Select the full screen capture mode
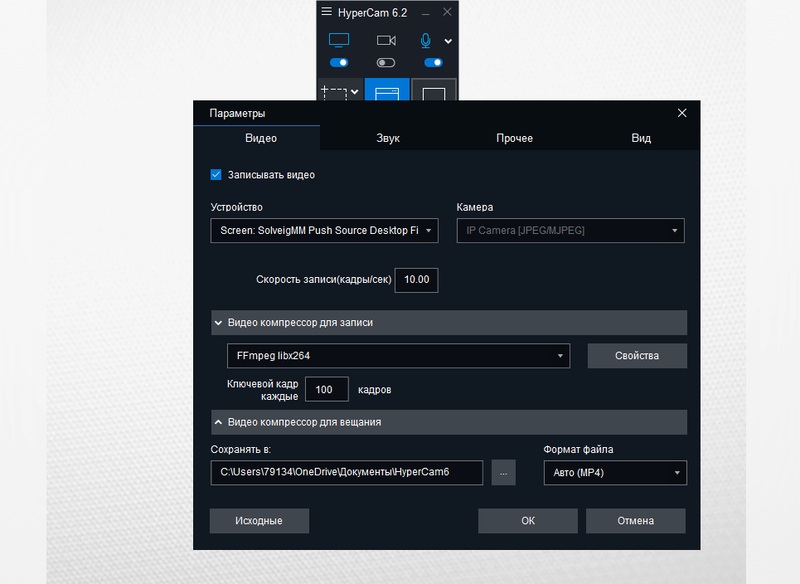Screen dimensions: 800x584 tap(433, 90)
